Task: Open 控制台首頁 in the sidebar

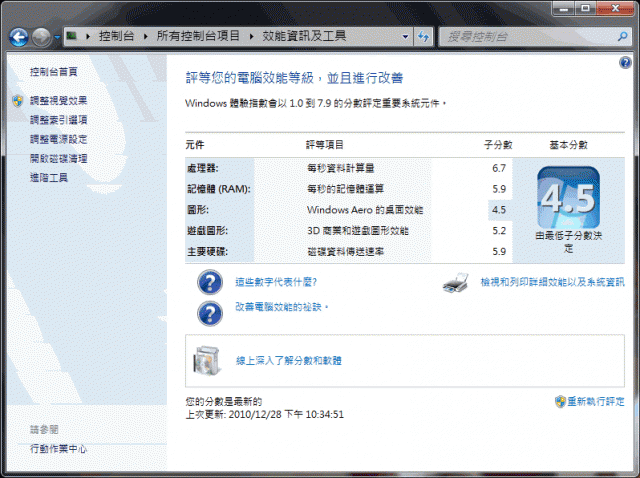Action: coord(53,72)
